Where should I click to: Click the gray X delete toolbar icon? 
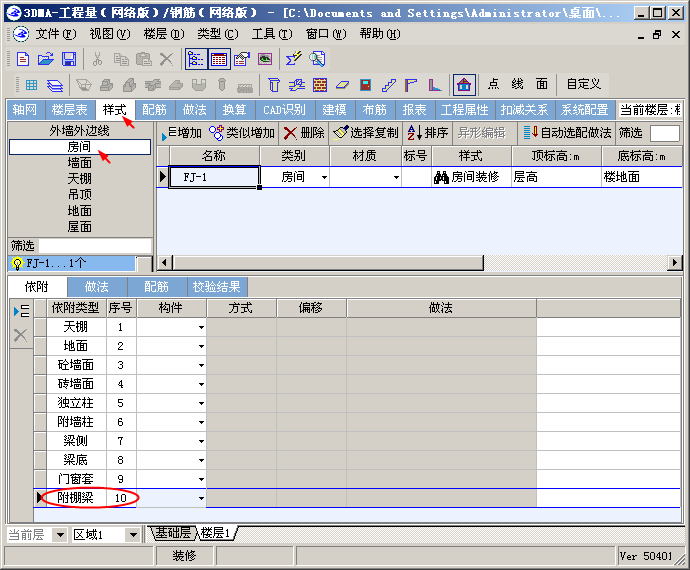click(166, 59)
